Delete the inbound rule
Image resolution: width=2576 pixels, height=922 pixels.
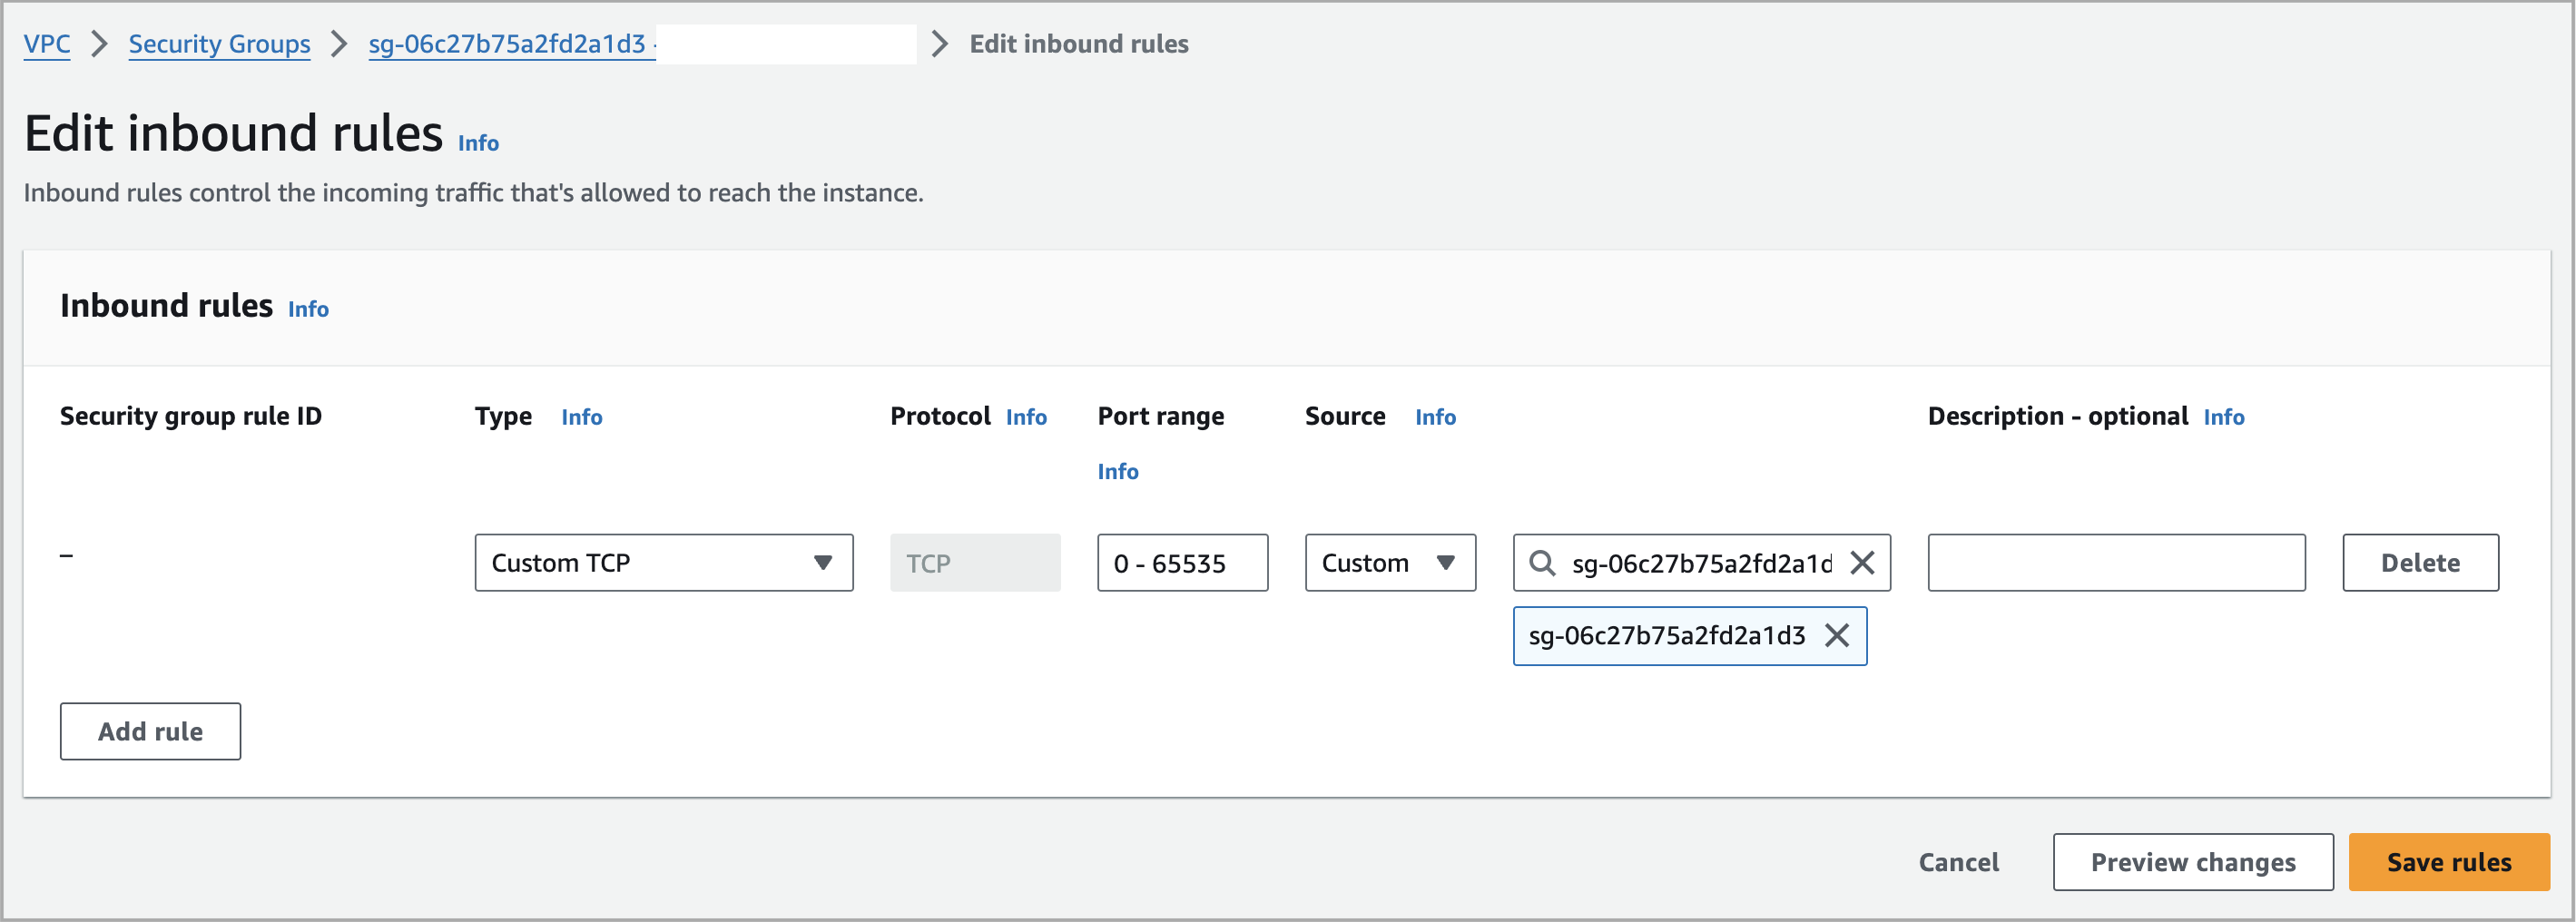click(2419, 563)
